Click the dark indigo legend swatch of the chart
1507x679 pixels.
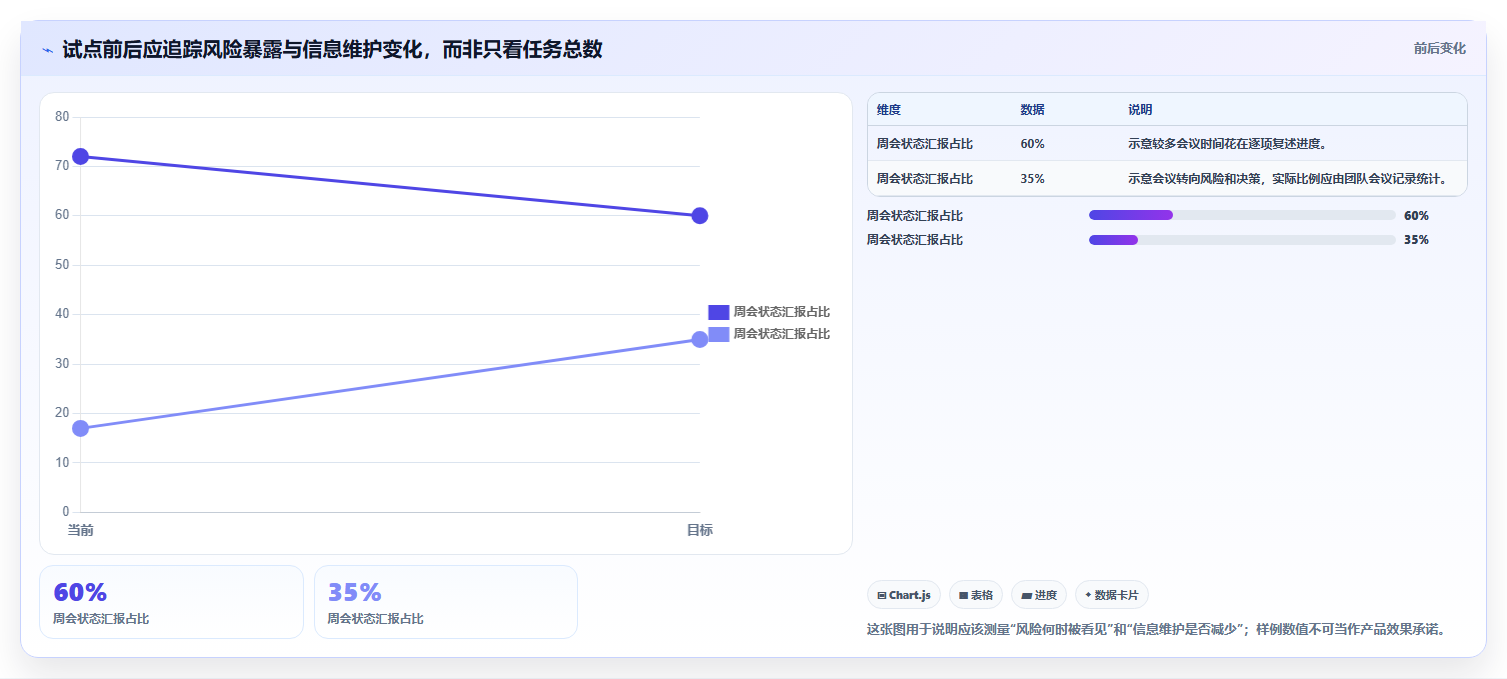tap(718, 312)
